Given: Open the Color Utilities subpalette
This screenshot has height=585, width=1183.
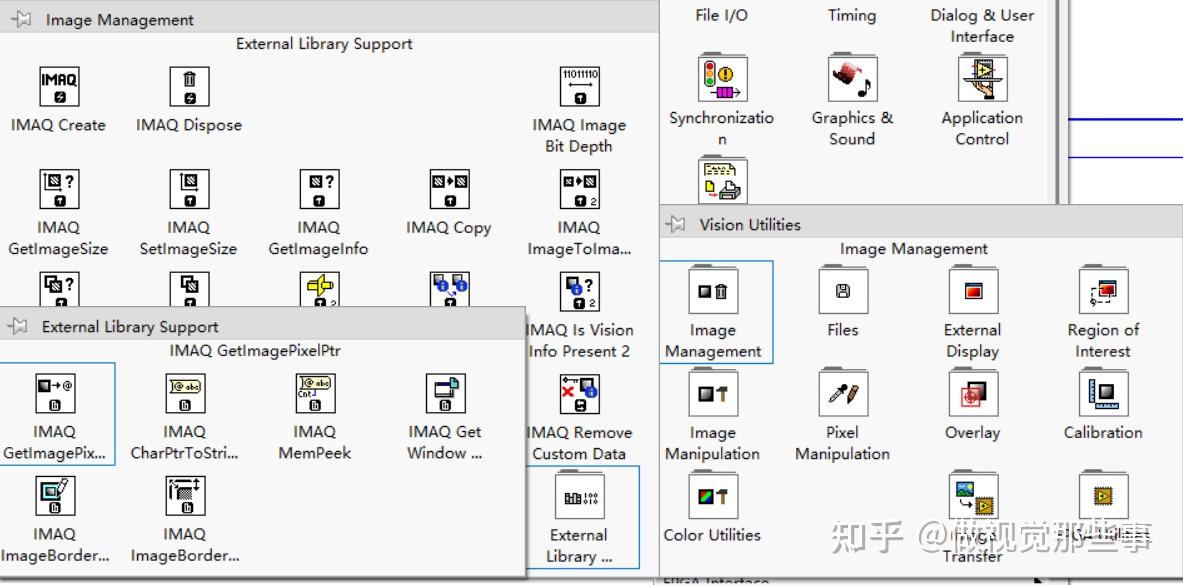Looking at the screenshot, I should point(712,496).
